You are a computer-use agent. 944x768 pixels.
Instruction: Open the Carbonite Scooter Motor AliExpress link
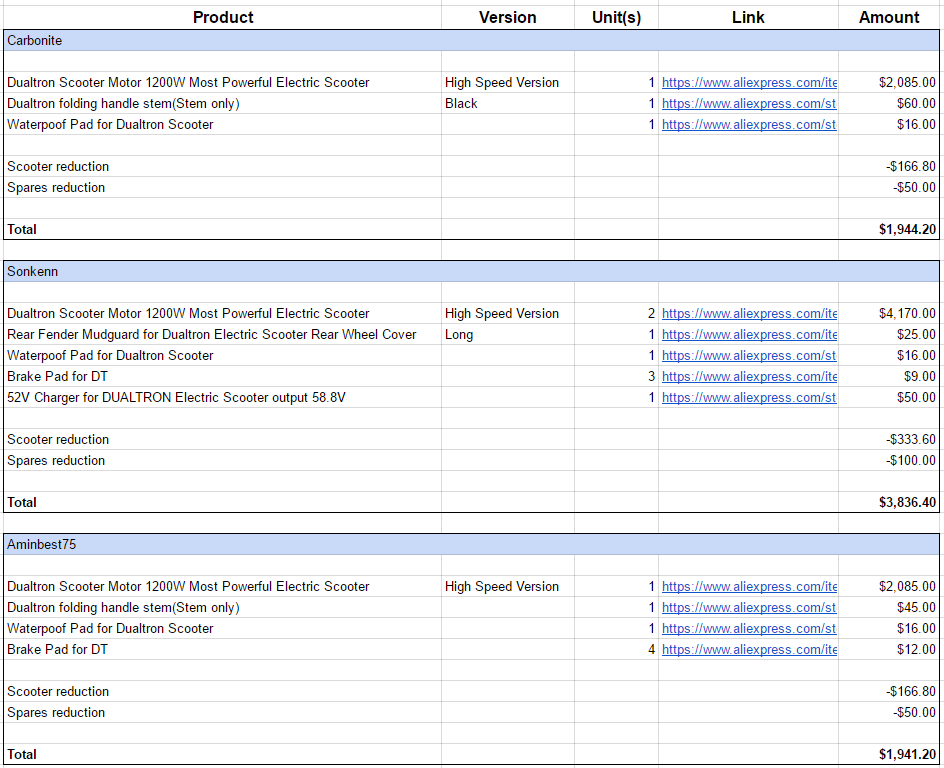pos(749,82)
